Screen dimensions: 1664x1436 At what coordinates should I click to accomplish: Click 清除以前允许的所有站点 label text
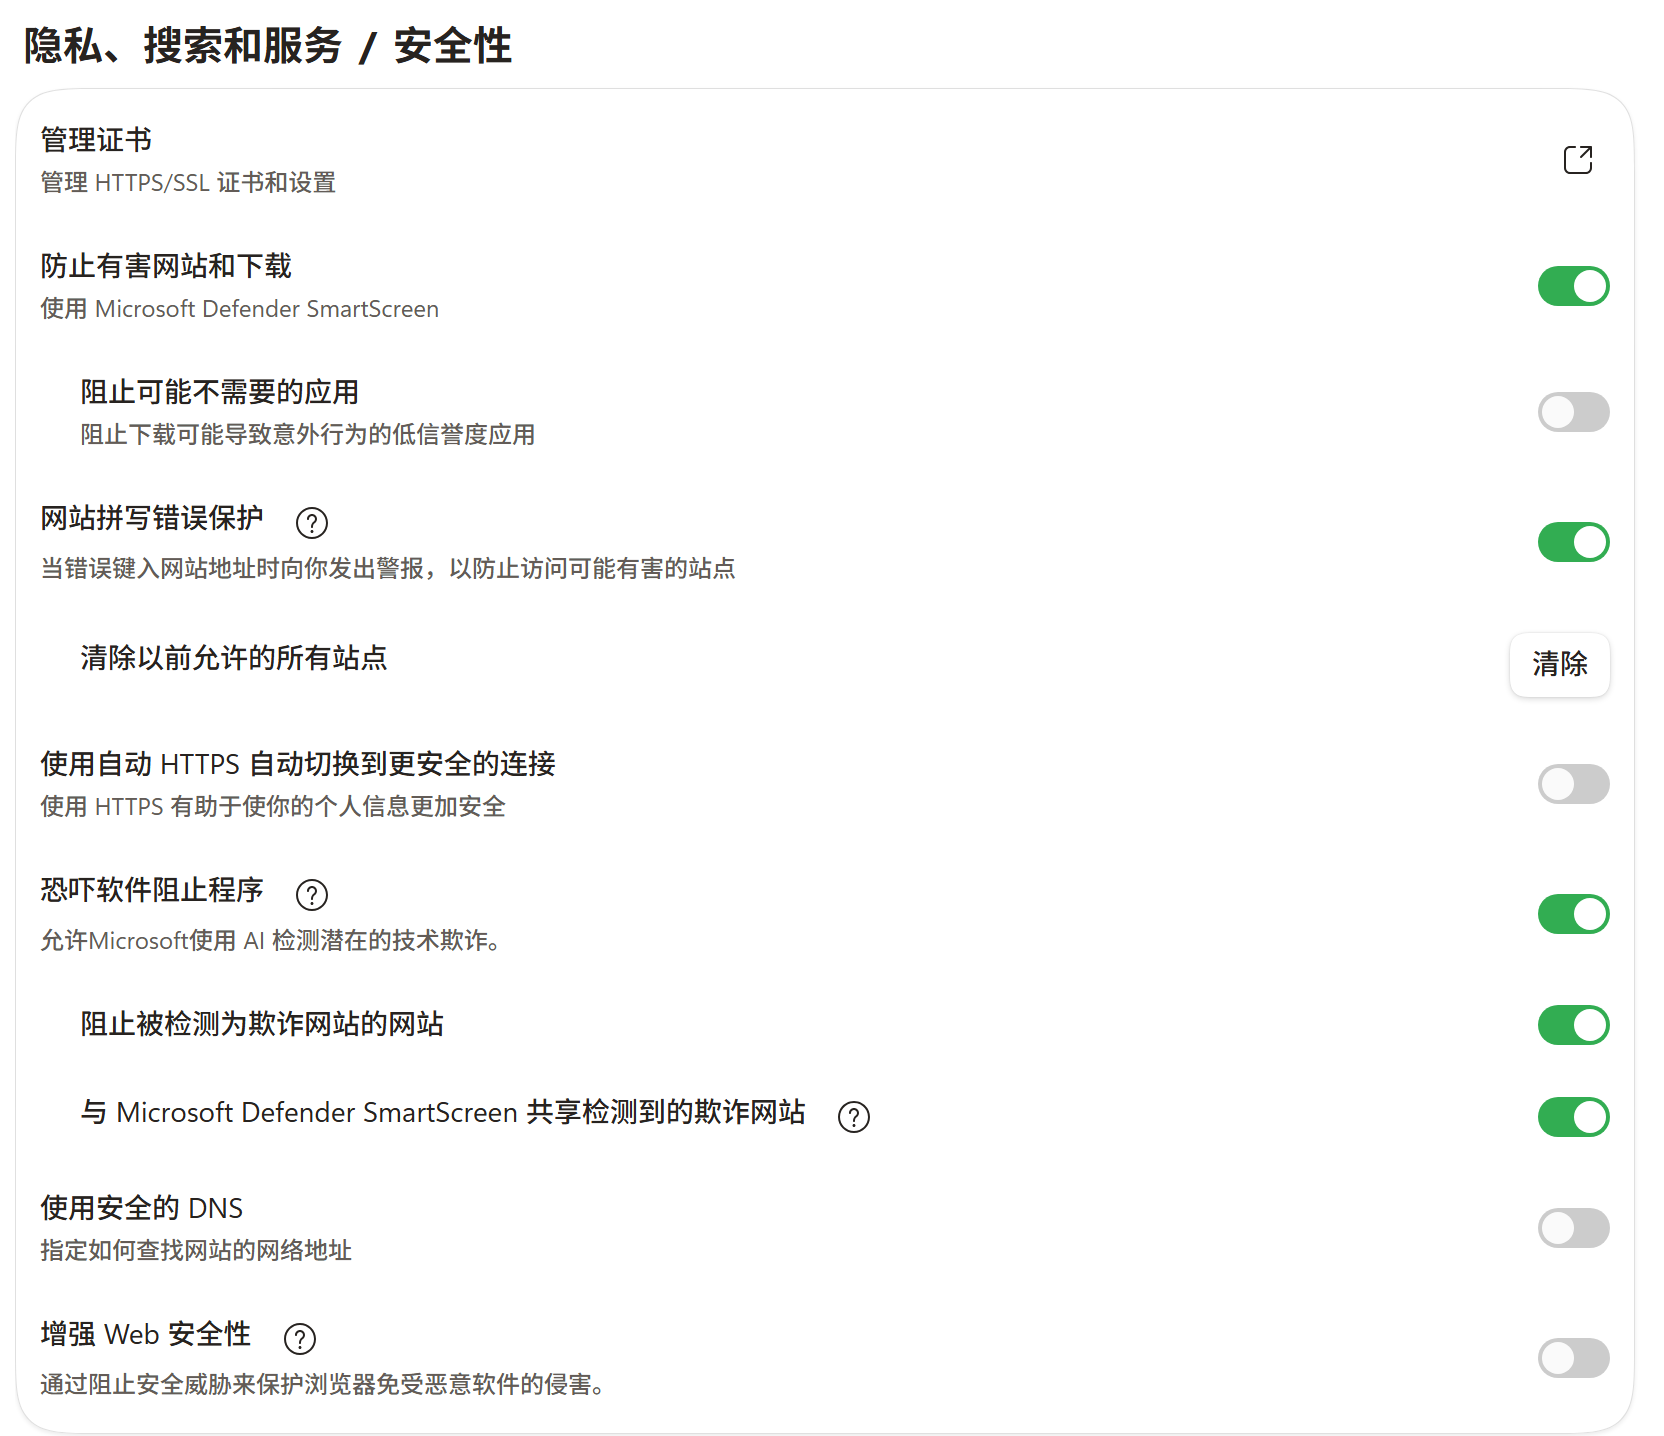click(234, 658)
